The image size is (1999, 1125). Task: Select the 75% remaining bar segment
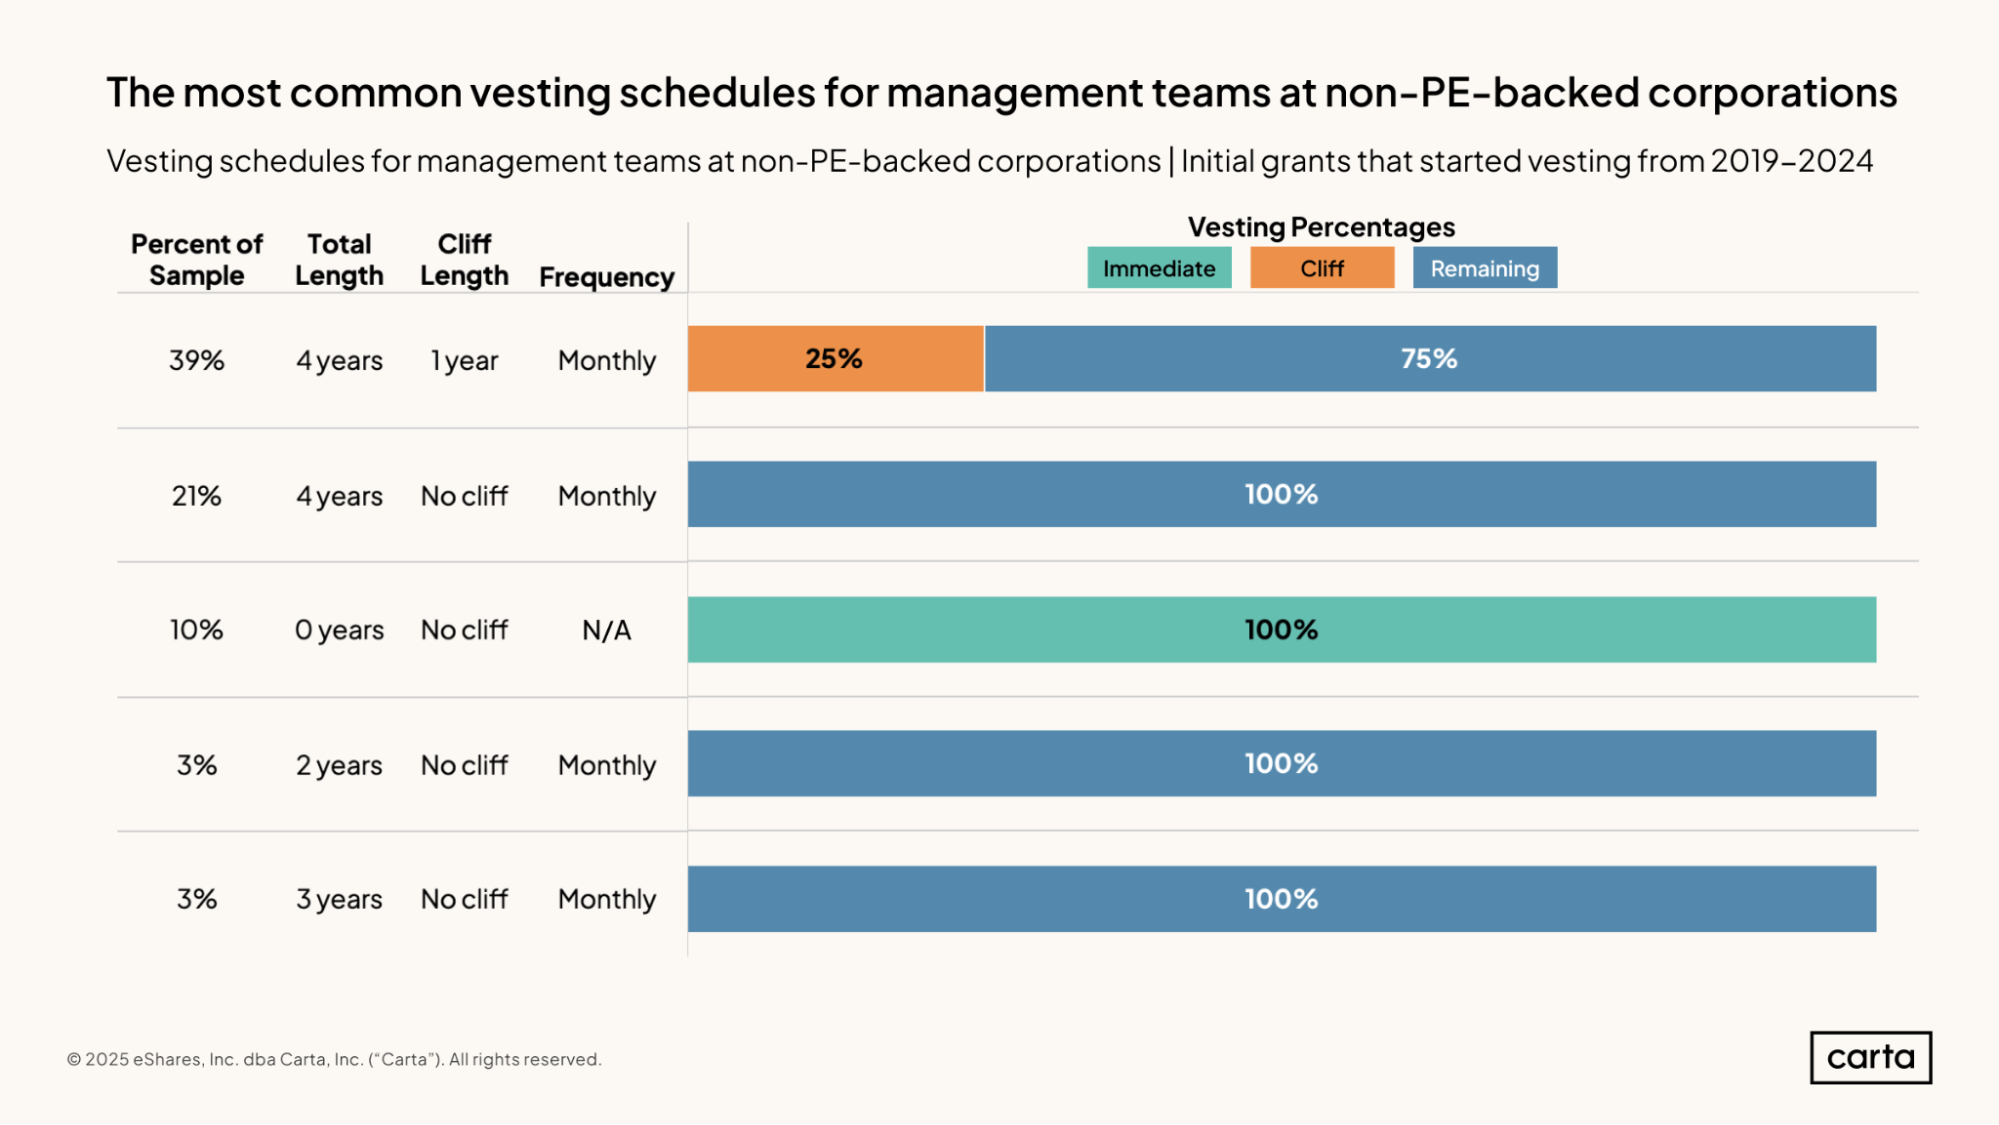tap(1429, 359)
